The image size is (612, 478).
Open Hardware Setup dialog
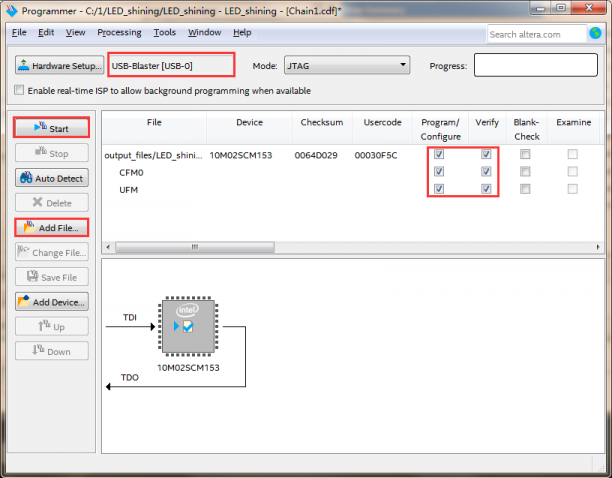[59, 65]
